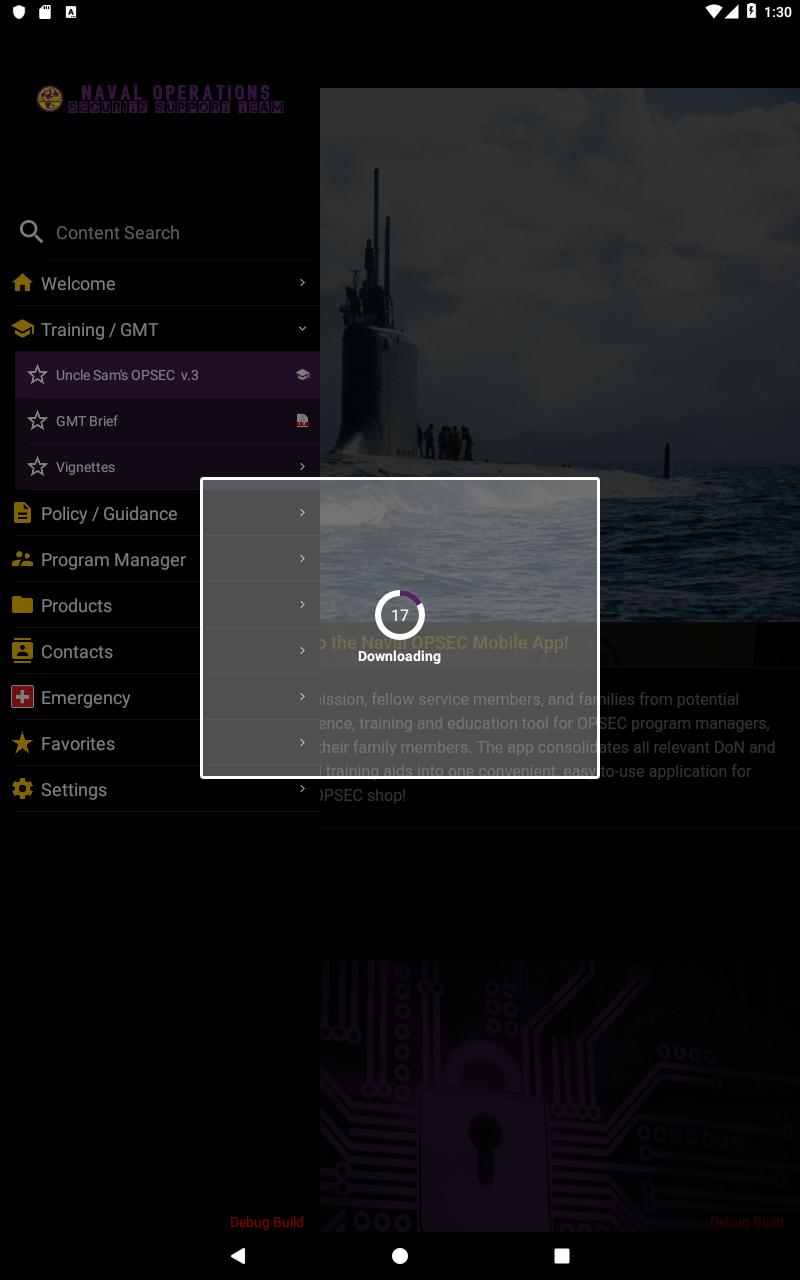Screen dimensions: 800x1280
Task: Tap the Favorites gold star icon
Action: (22, 743)
